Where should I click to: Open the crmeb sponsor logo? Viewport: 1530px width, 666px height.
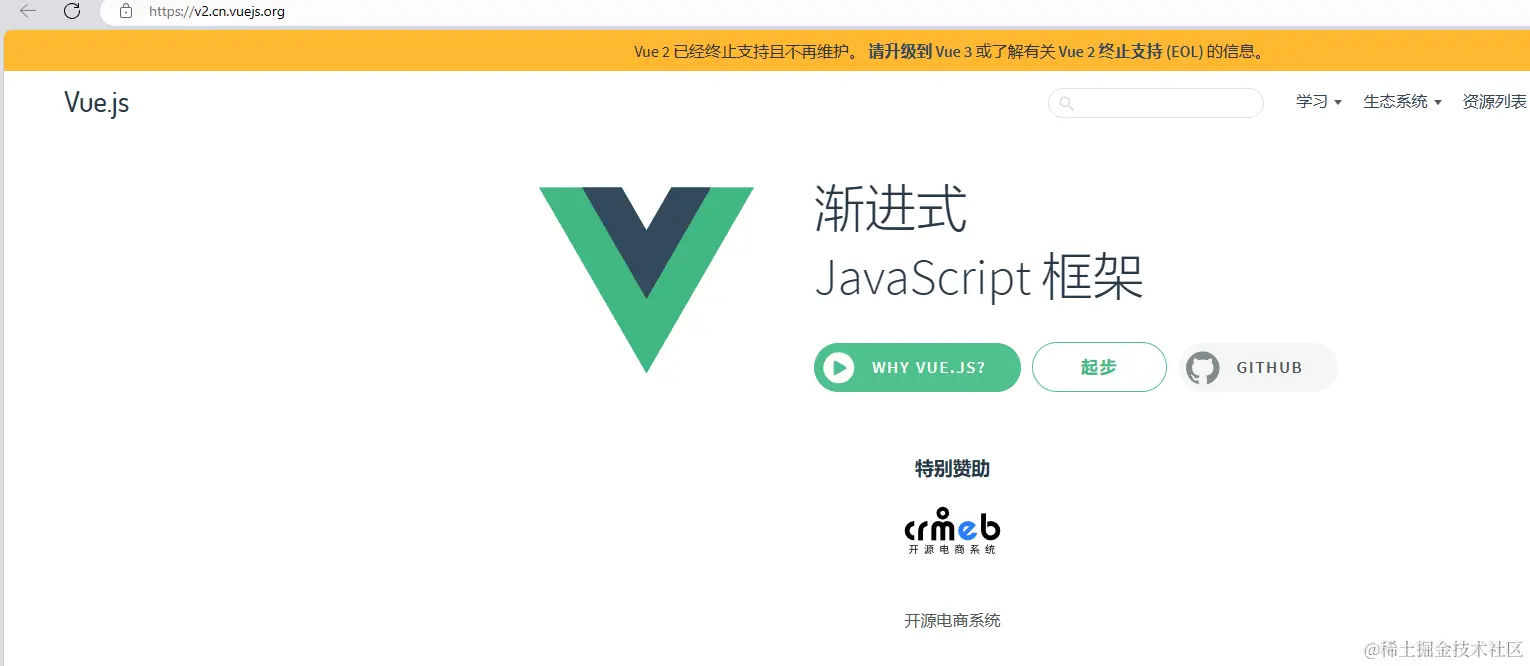pyautogui.click(x=952, y=531)
